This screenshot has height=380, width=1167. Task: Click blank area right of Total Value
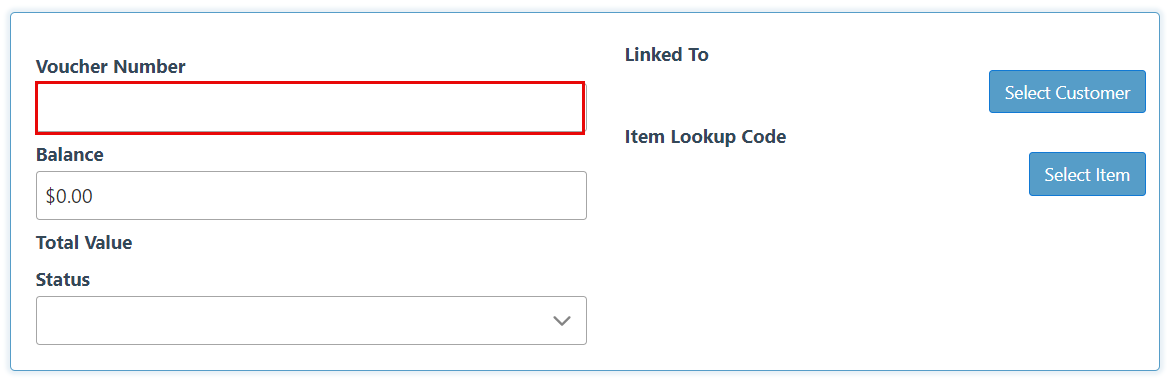coord(357,242)
